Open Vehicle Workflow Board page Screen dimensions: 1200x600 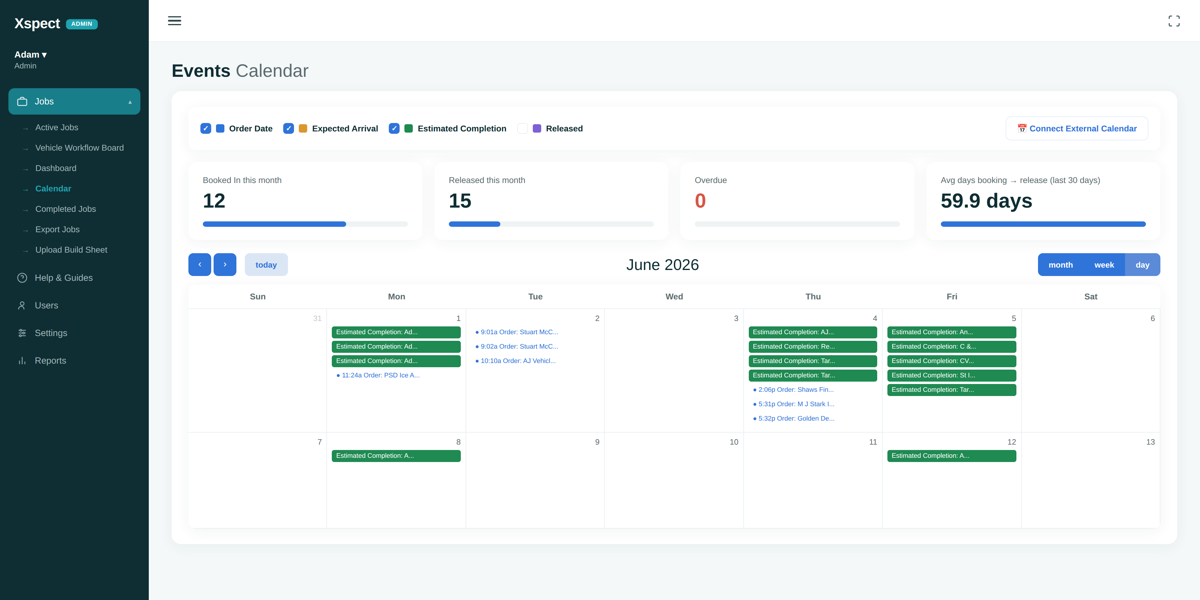click(79, 148)
